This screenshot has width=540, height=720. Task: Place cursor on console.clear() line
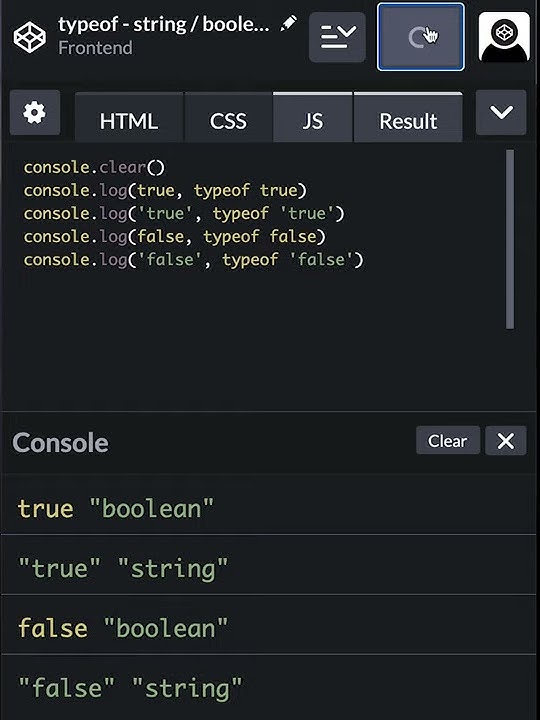pos(94,167)
